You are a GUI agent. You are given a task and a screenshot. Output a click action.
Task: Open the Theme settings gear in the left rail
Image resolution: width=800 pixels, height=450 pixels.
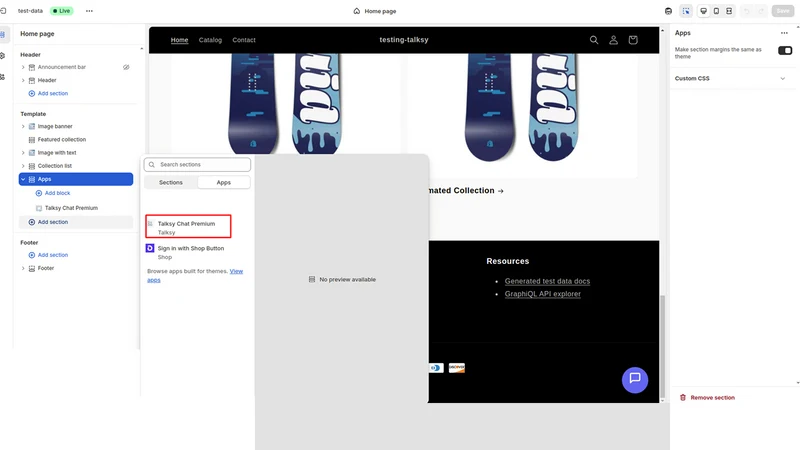tap(3, 56)
